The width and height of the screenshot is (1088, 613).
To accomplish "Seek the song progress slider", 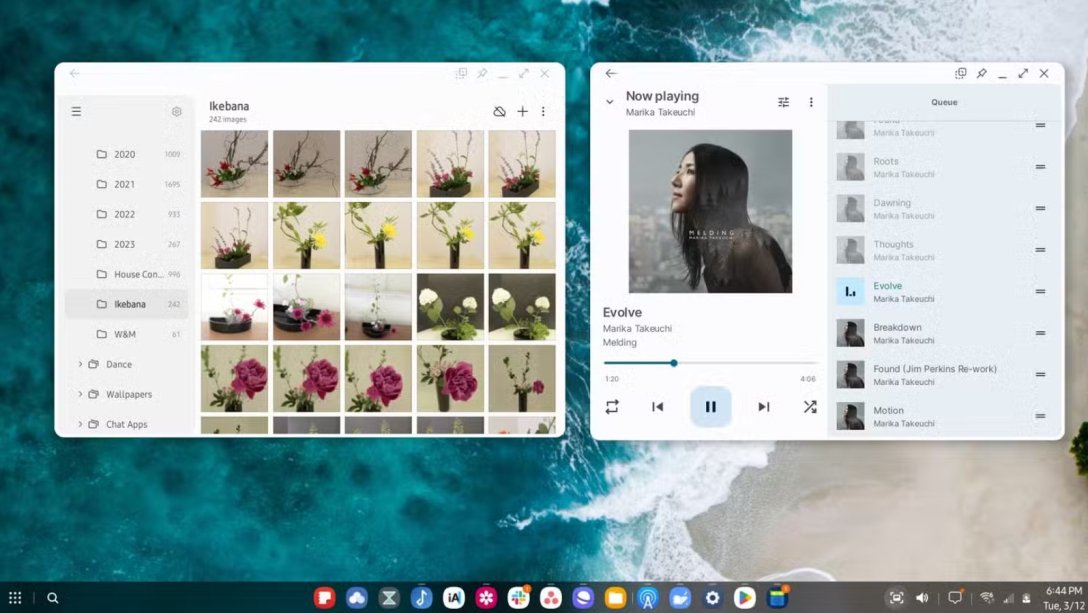I will click(674, 363).
